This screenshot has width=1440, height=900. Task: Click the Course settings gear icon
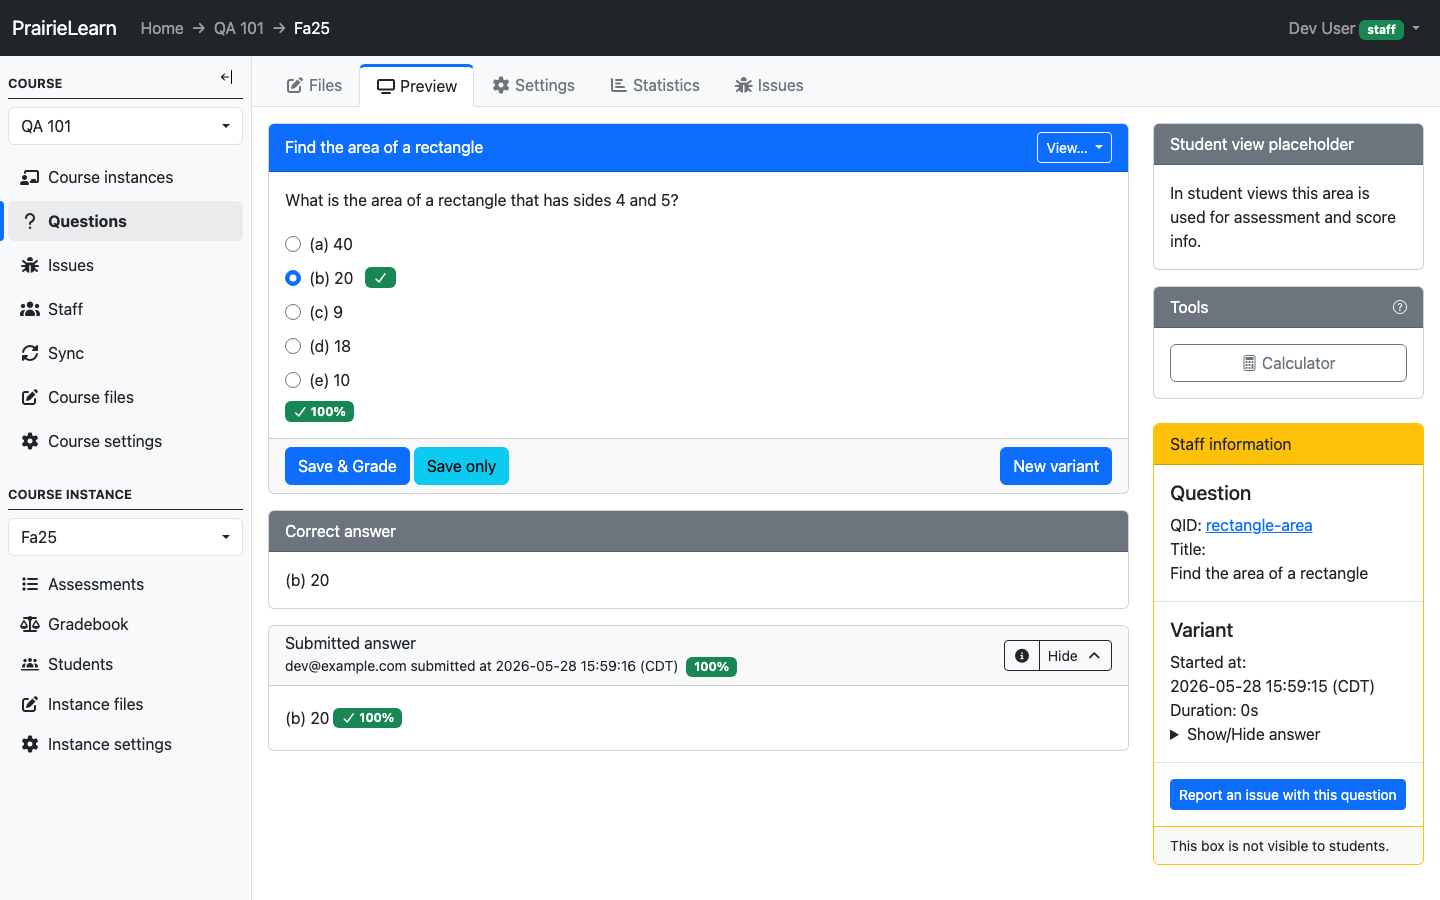[30, 441]
